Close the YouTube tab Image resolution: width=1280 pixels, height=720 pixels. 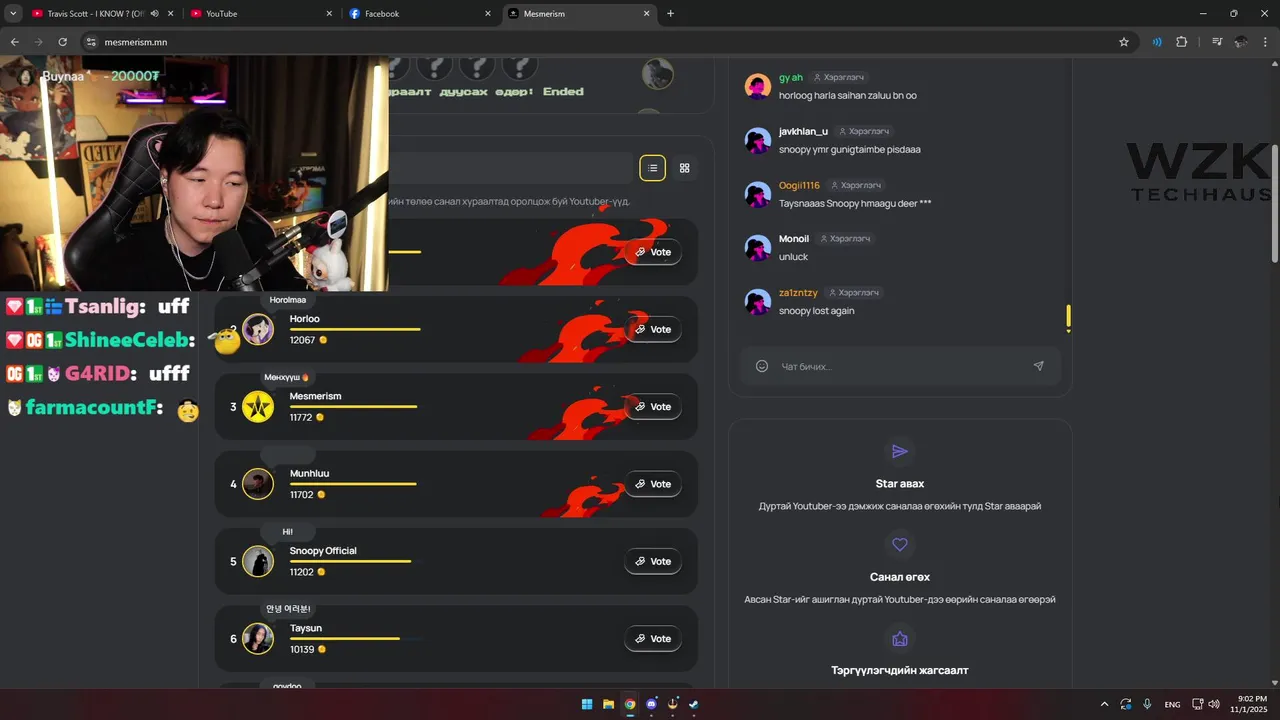pyautogui.click(x=330, y=14)
